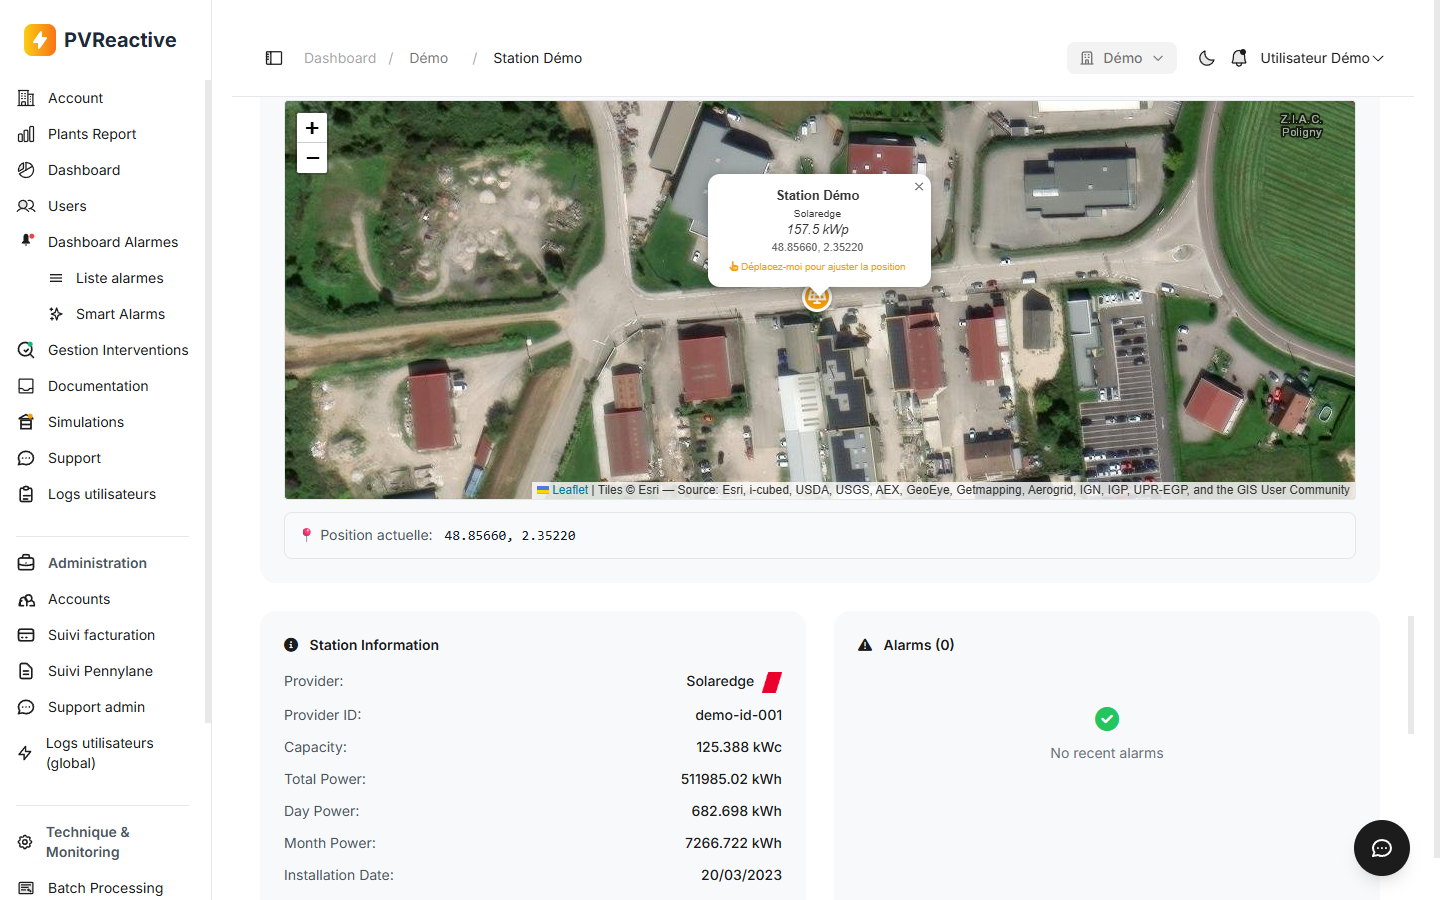Image resolution: width=1440 pixels, height=900 pixels.
Task: Toggle the sidebar panel icon
Action: click(x=274, y=58)
